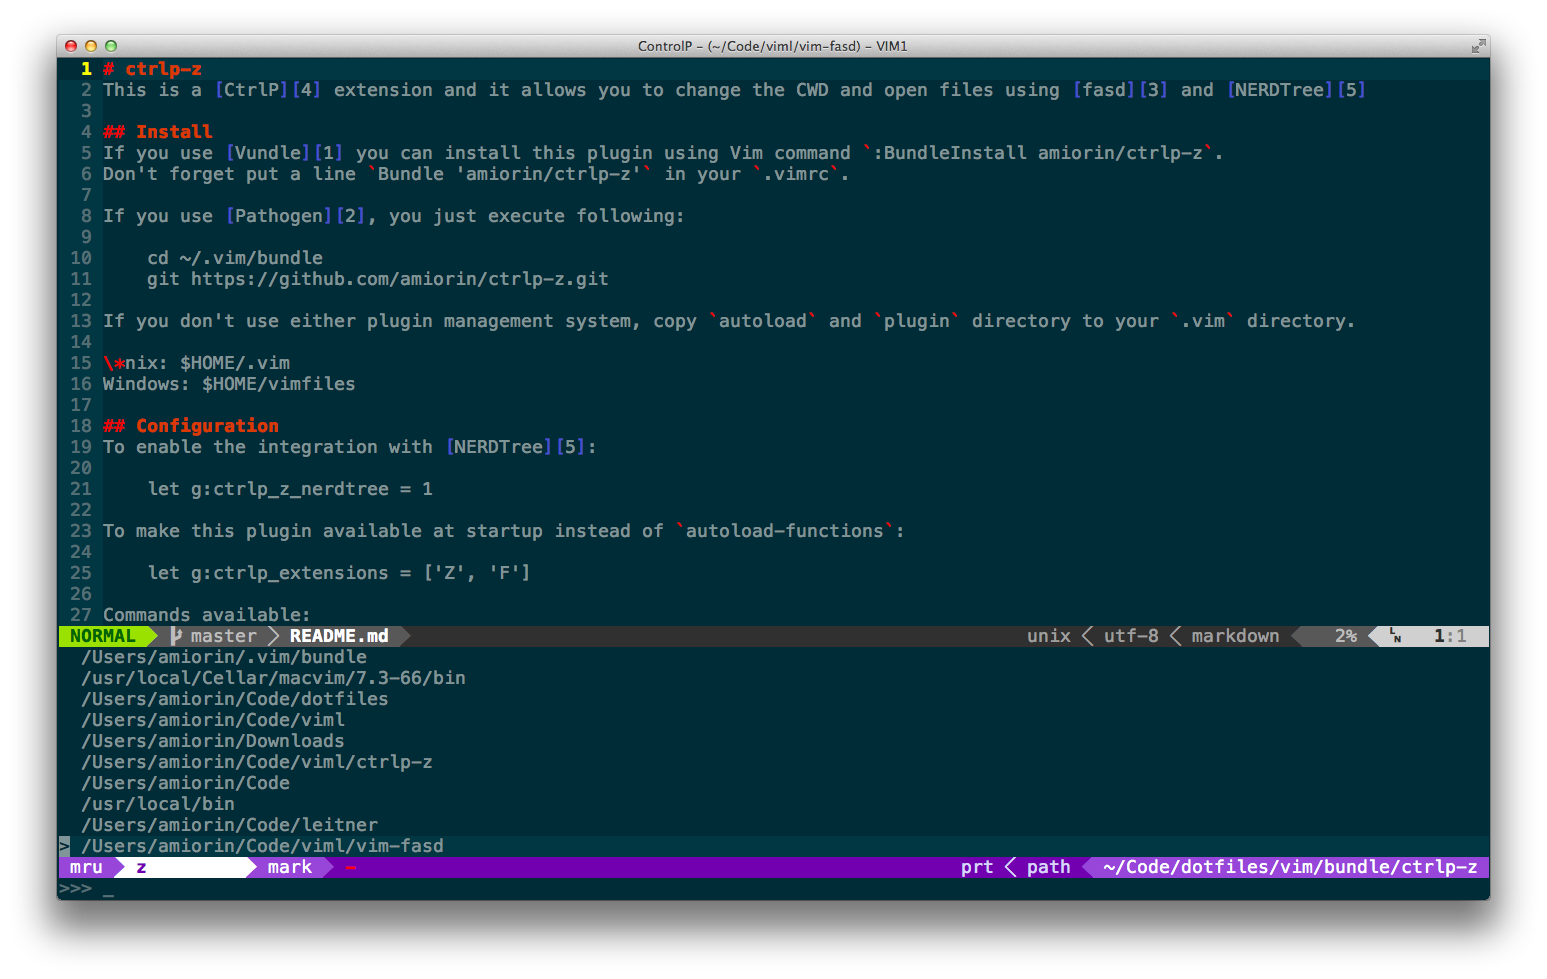Viewport: 1547px width, 979px height.
Task: Click the git branch icon before master
Action: [176, 636]
